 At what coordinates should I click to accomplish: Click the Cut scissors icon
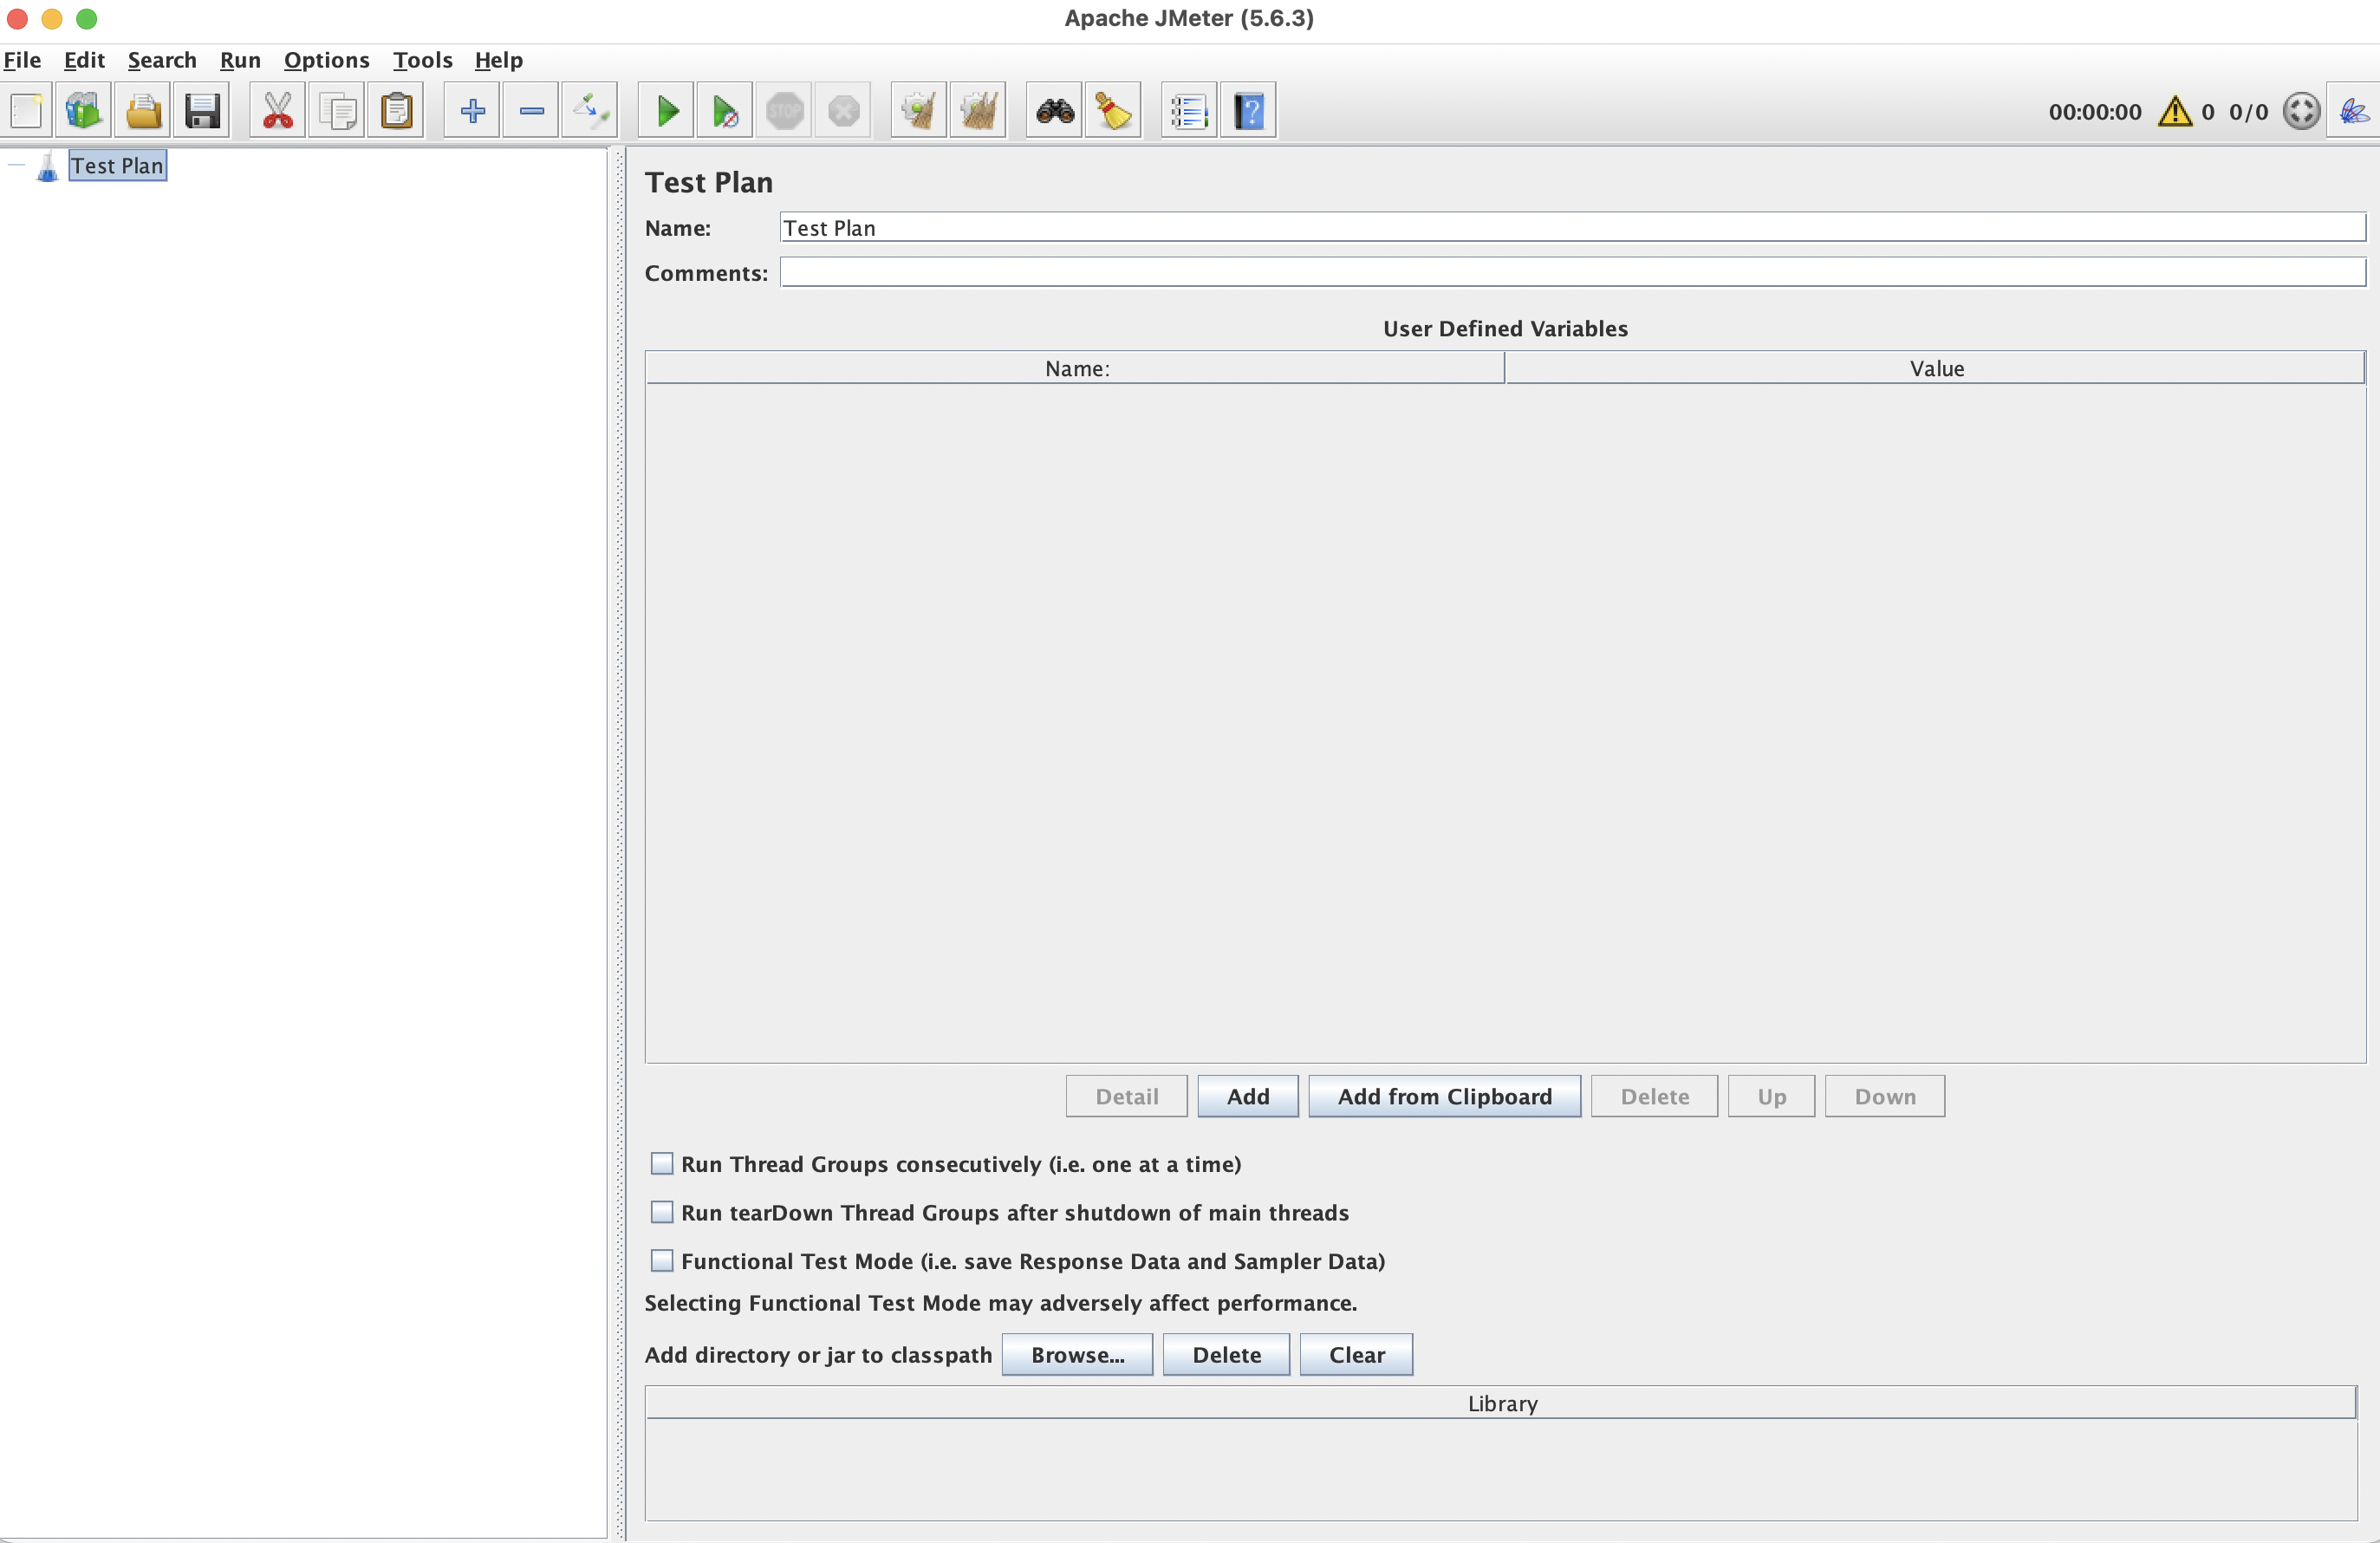(278, 111)
